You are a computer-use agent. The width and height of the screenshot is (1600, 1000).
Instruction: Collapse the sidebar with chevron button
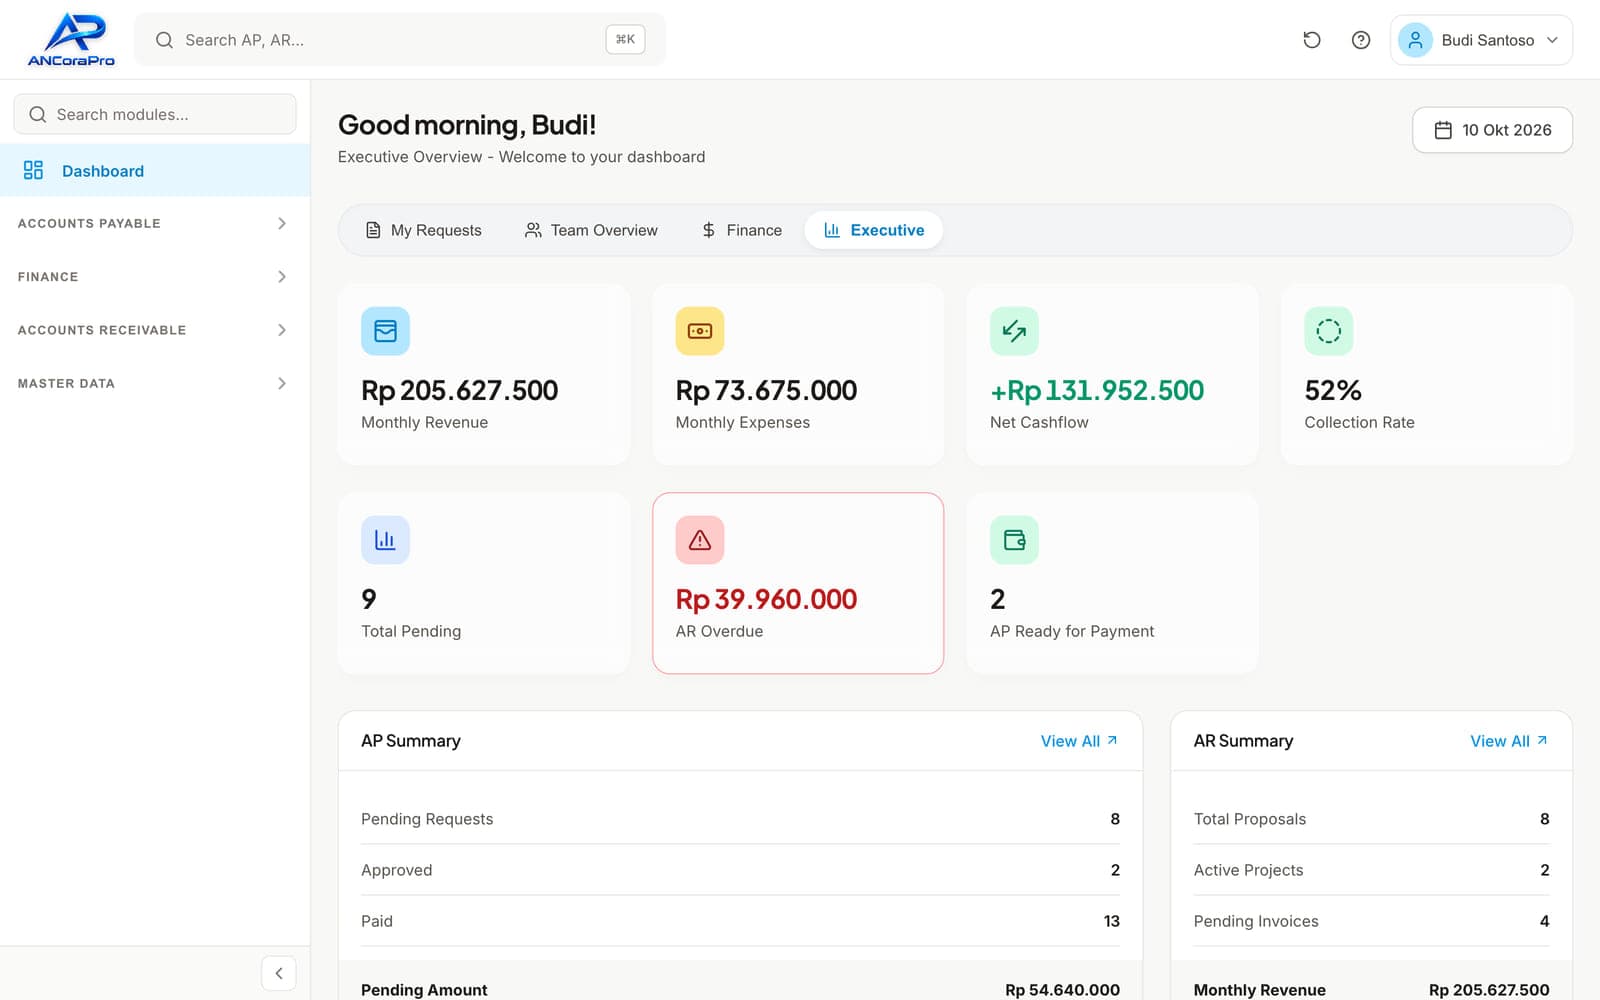(279, 973)
